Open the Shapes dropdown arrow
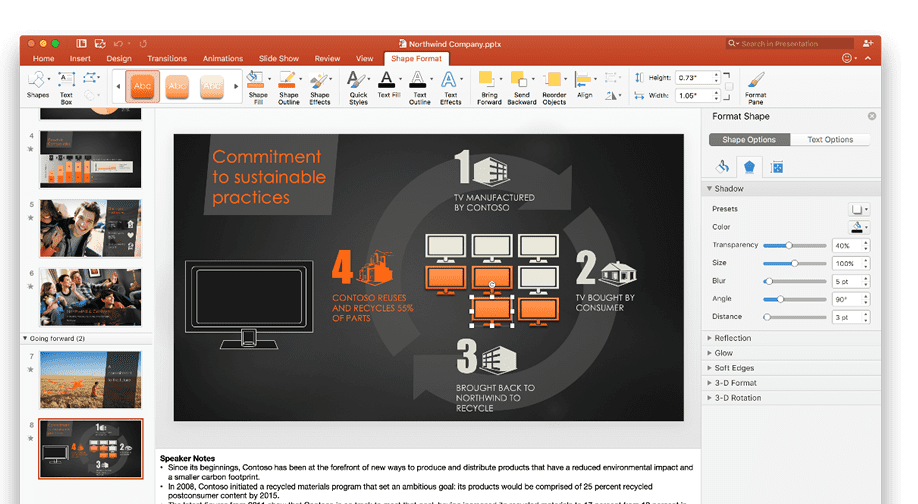The height and width of the screenshot is (504, 918). pyautogui.click(x=49, y=78)
